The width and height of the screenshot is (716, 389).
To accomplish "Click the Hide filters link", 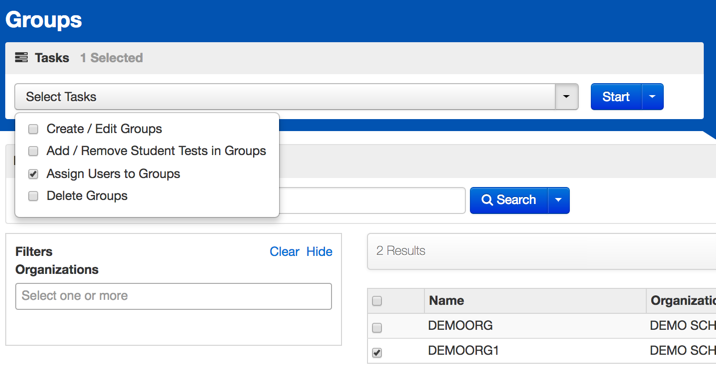I will coord(319,252).
